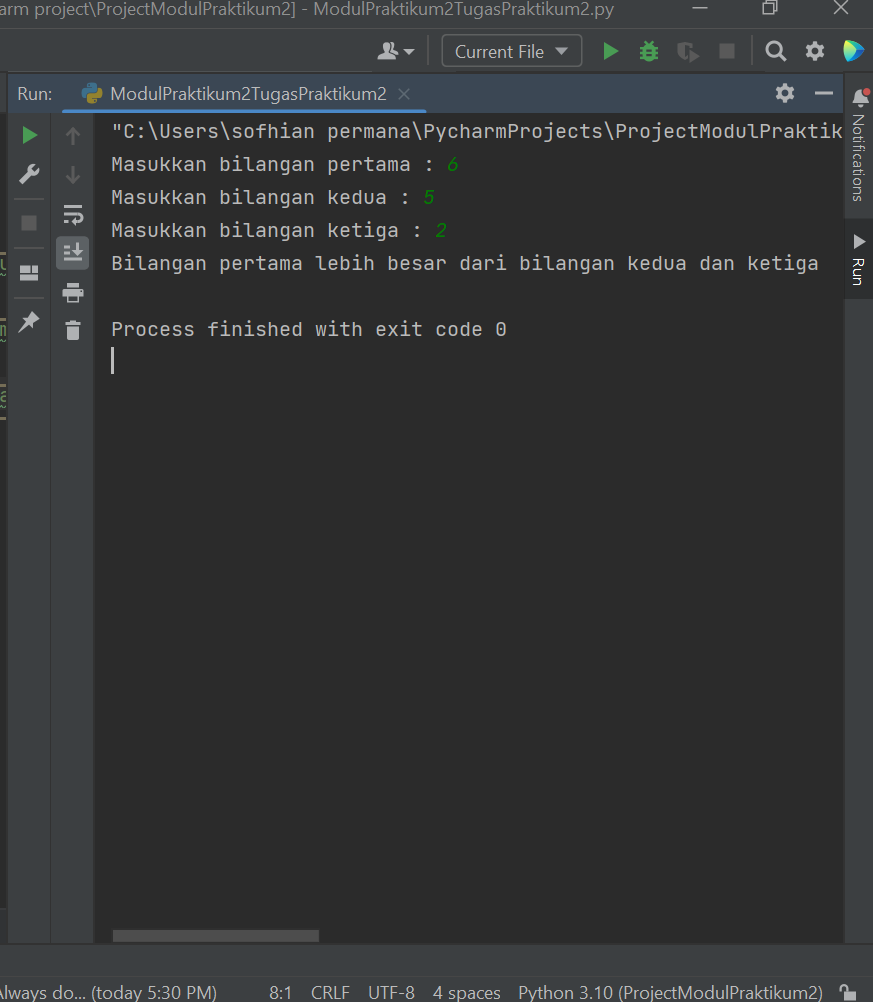Toggle soft-wrap for console output
This screenshot has width=873, height=1002.
(x=72, y=214)
